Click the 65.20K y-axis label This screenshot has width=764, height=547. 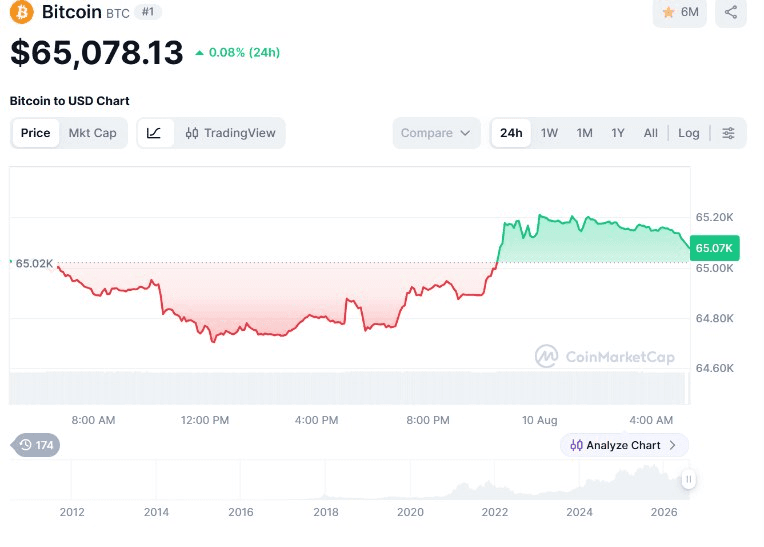[714, 217]
